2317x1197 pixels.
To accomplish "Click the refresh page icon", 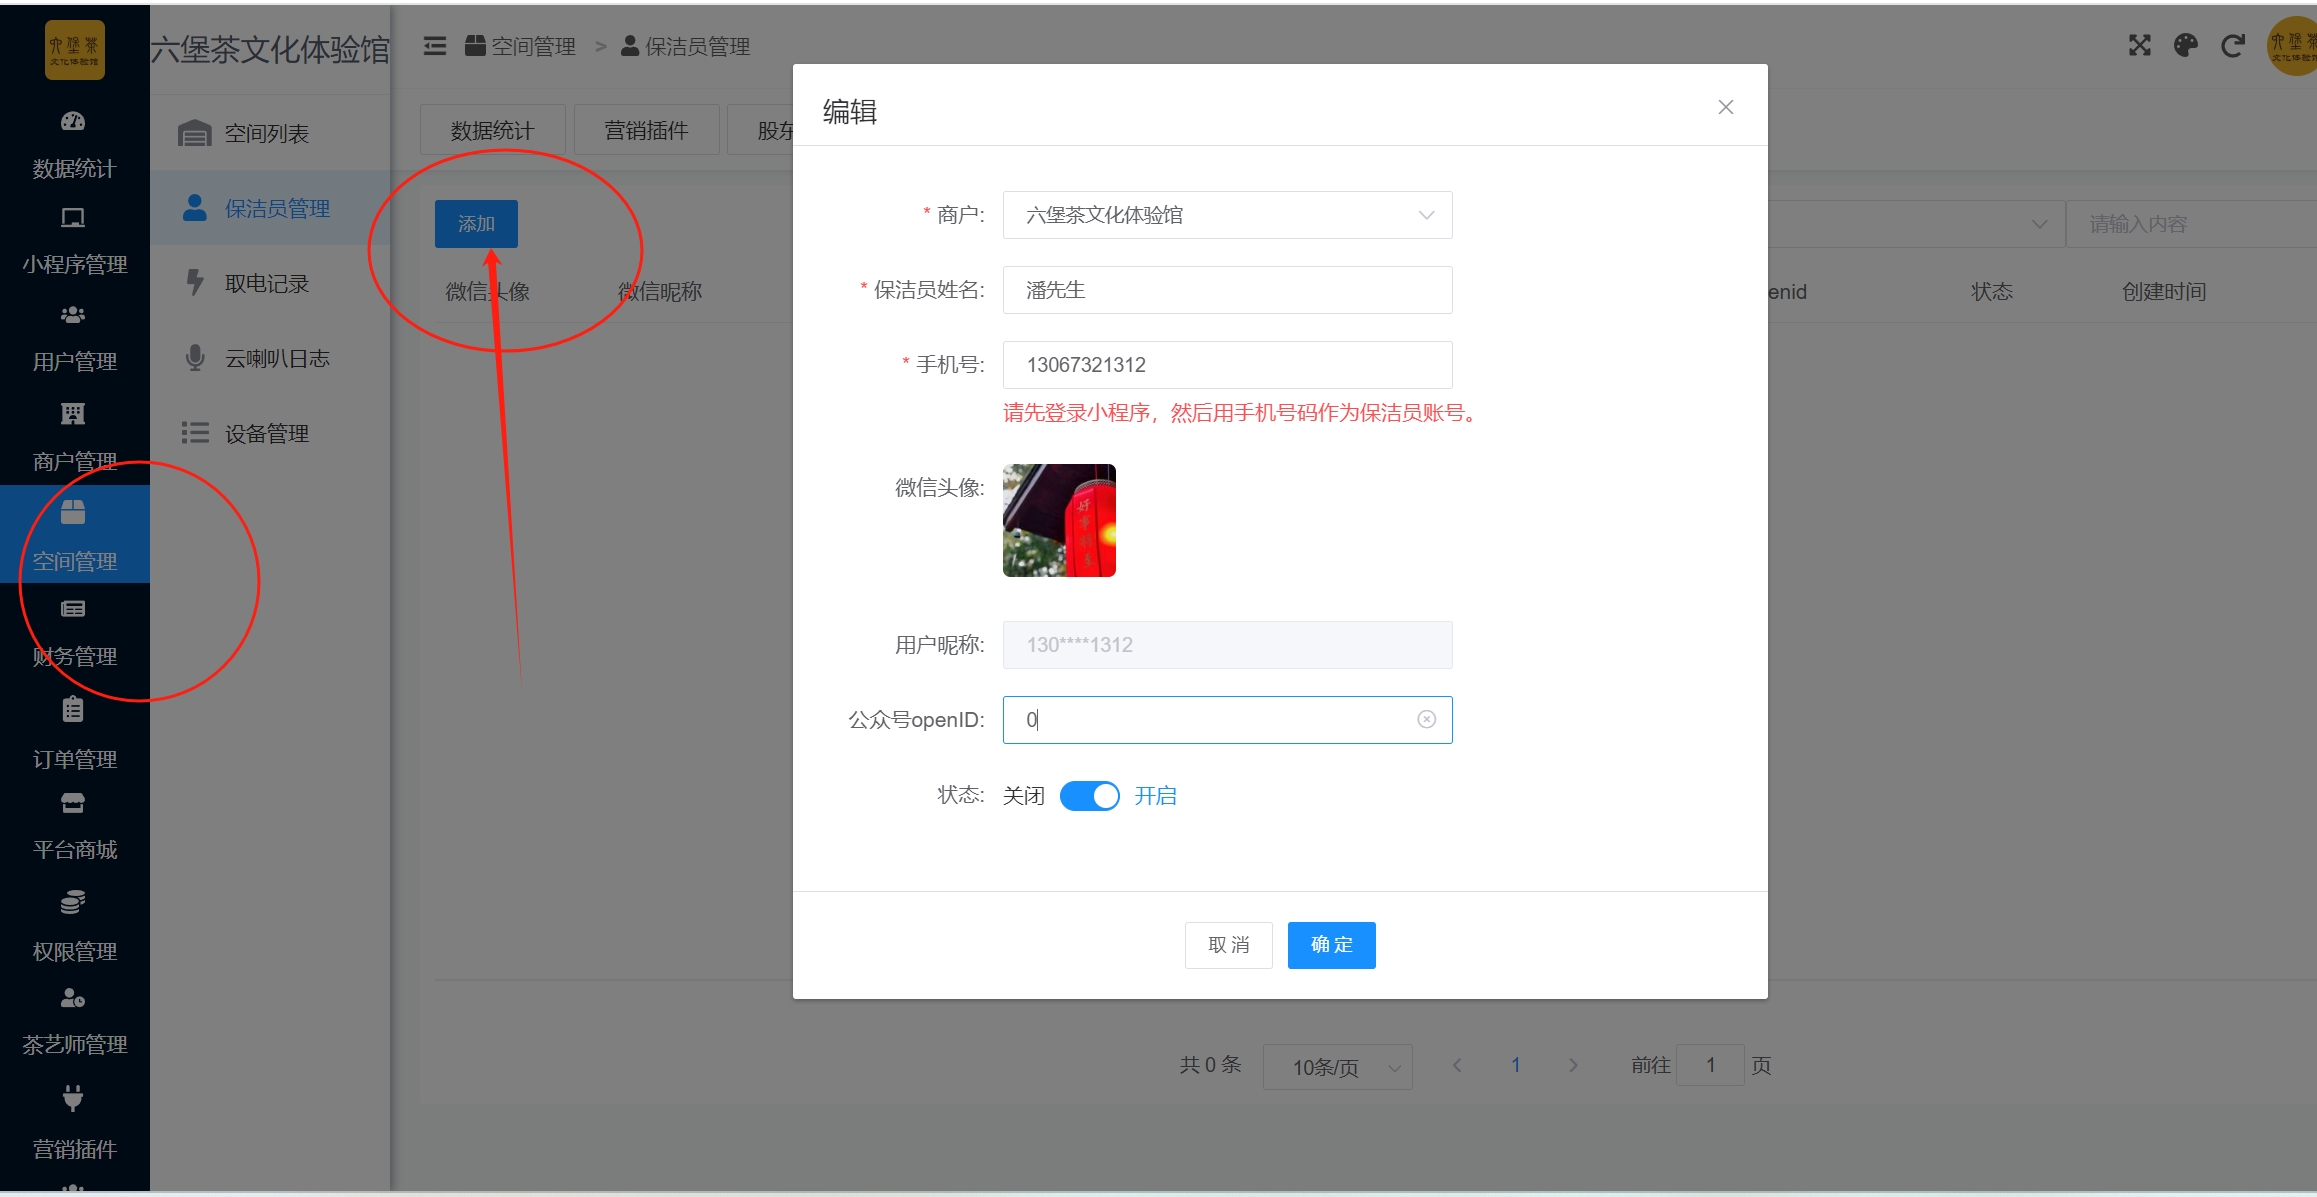I will pos(2232,46).
